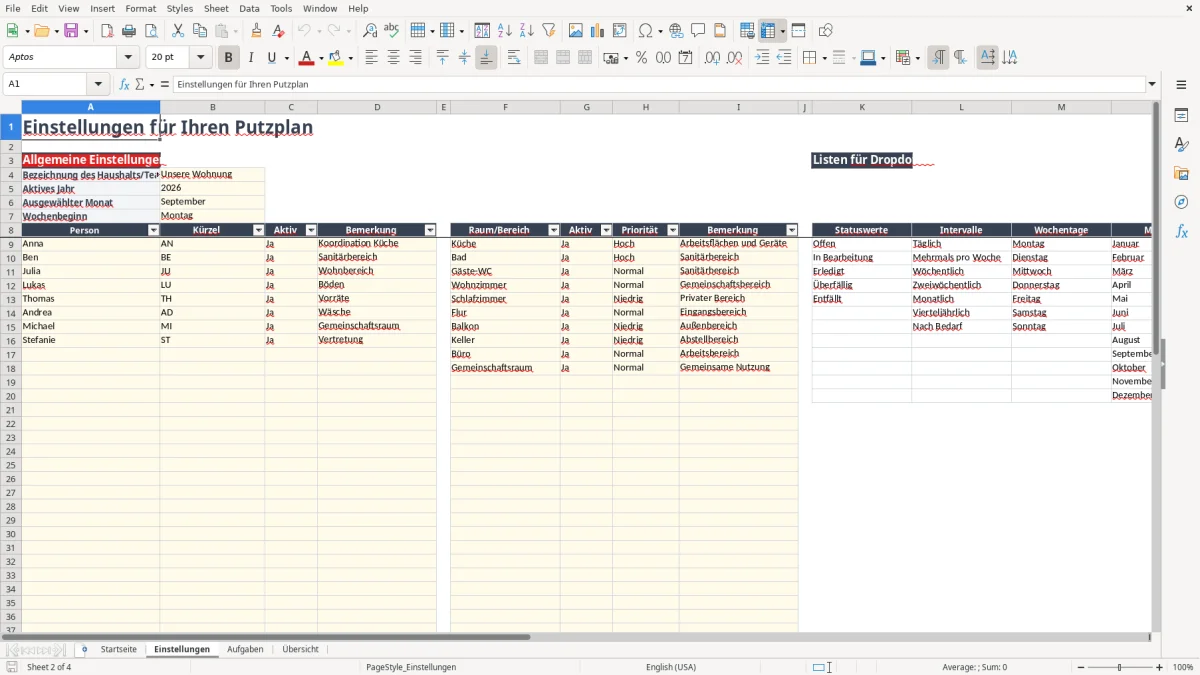This screenshot has width=1200, height=675.
Task: Click column header D
Action: pos(377,107)
